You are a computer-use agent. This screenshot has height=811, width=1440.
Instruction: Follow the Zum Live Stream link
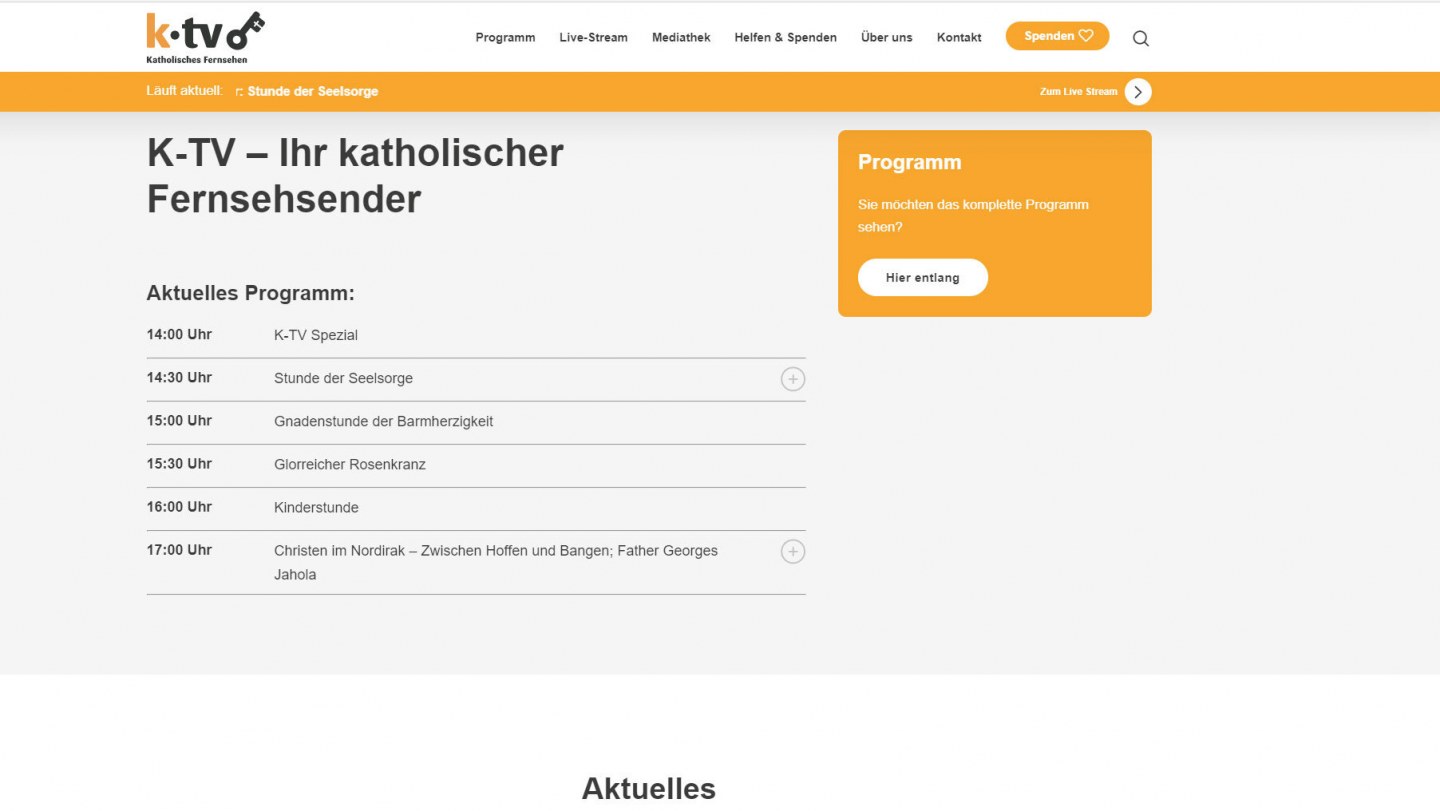(x=1078, y=92)
